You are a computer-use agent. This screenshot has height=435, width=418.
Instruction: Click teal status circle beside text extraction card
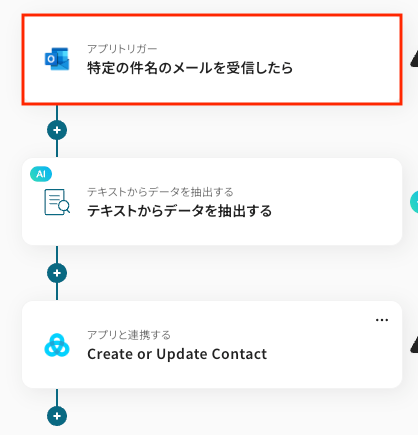[414, 202]
